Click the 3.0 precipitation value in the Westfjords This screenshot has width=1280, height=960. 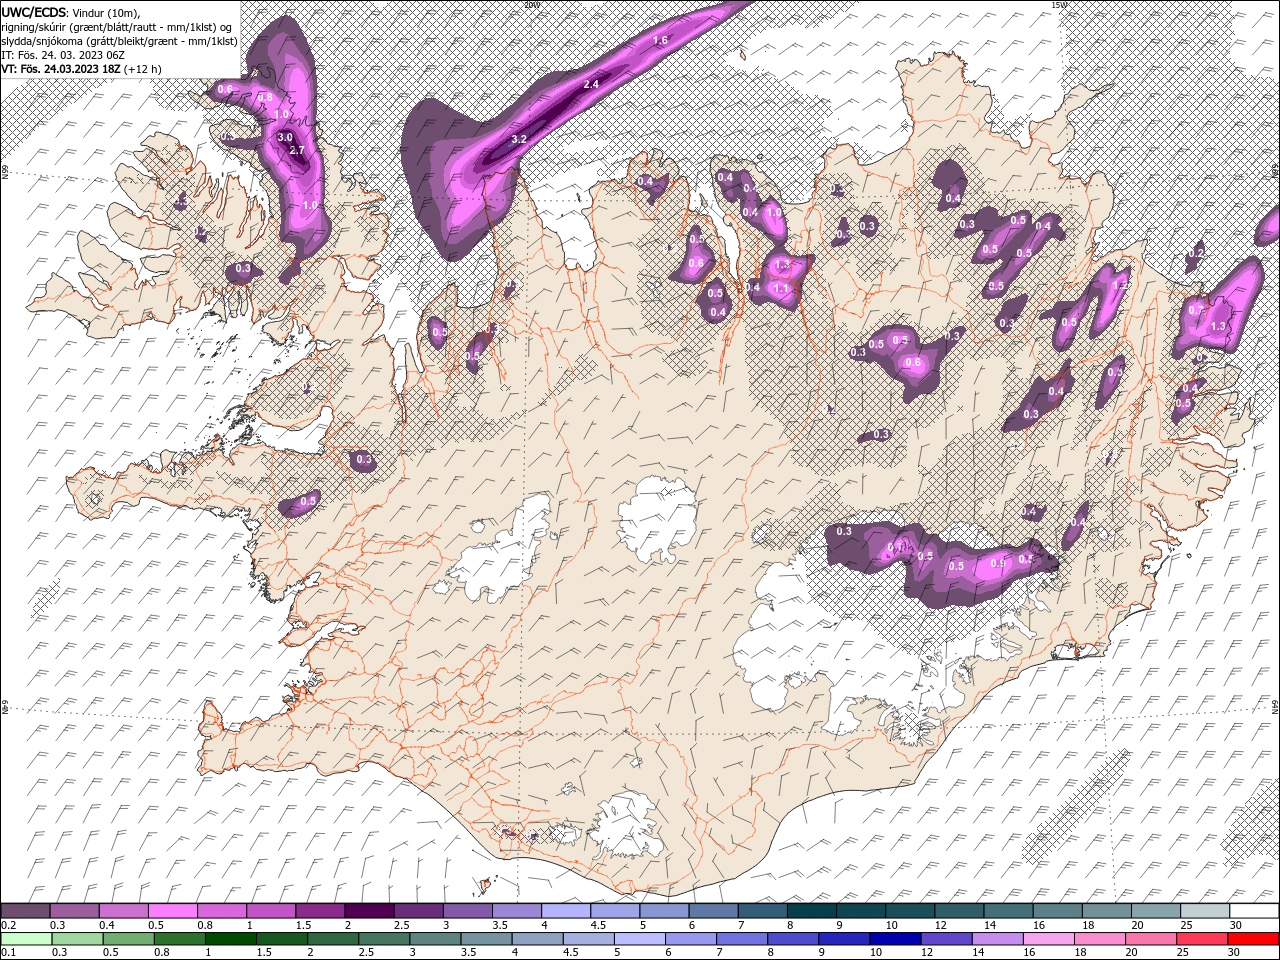point(285,137)
